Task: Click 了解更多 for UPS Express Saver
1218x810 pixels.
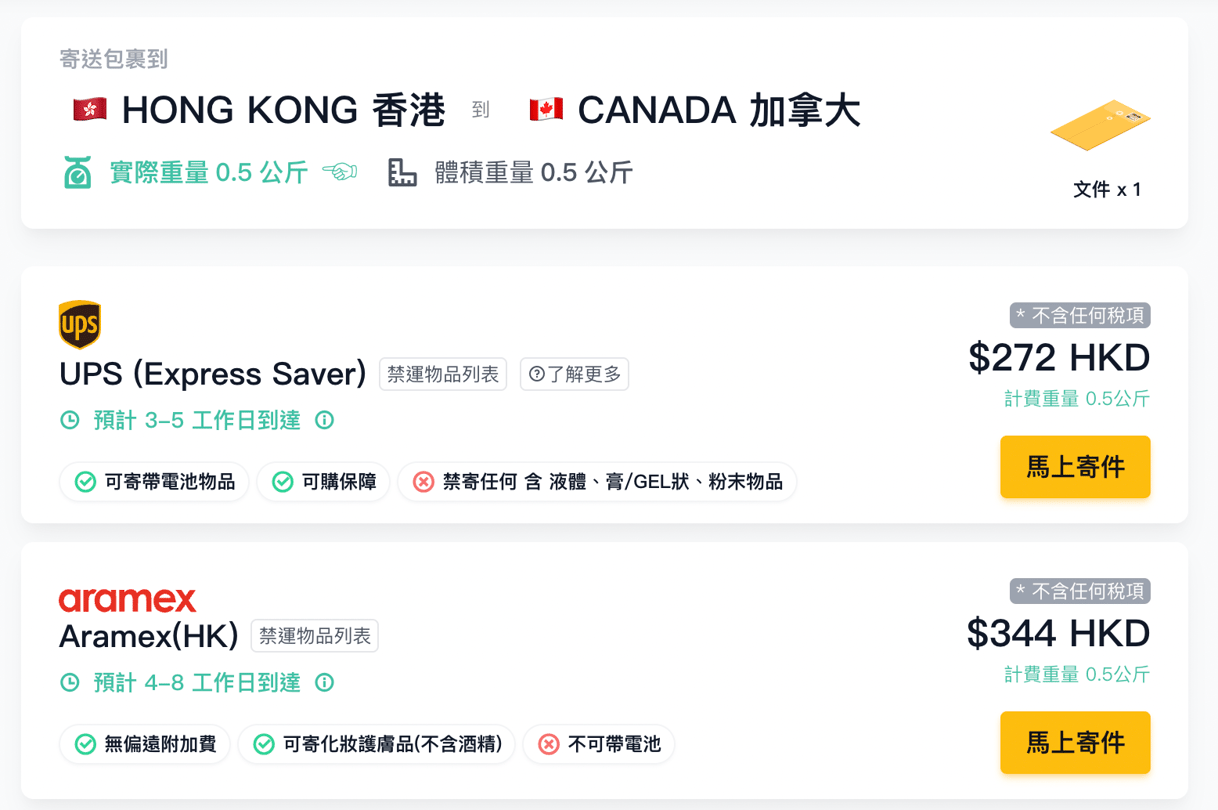Action: [x=575, y=374]
